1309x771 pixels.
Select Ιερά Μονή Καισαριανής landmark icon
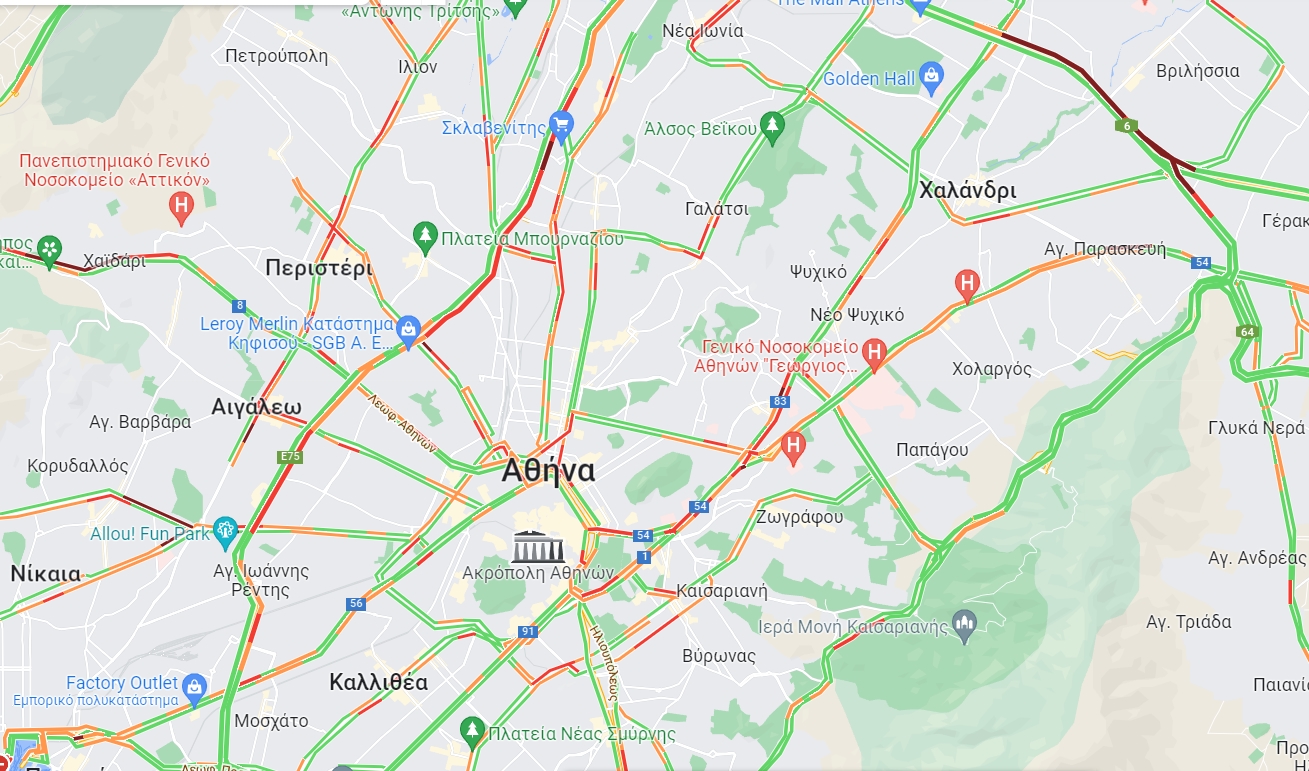click(964, 626)
